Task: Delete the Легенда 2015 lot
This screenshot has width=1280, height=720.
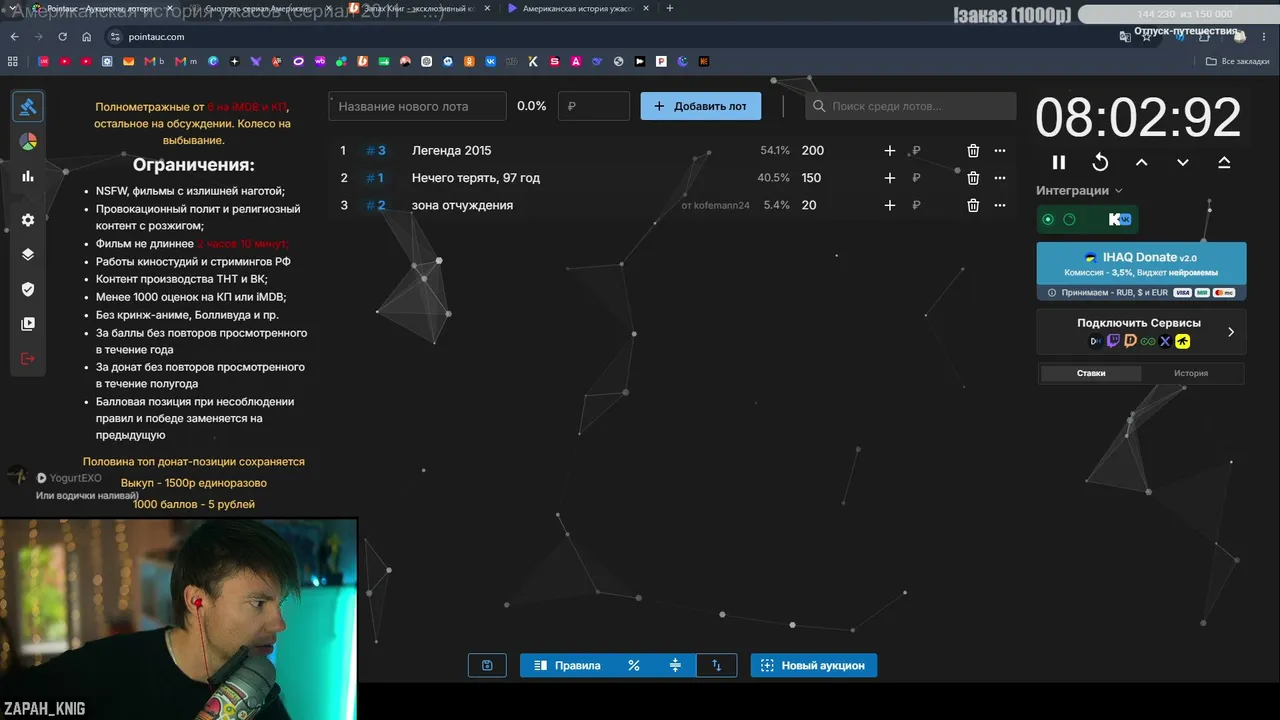Action: click(x=973, y=151)
